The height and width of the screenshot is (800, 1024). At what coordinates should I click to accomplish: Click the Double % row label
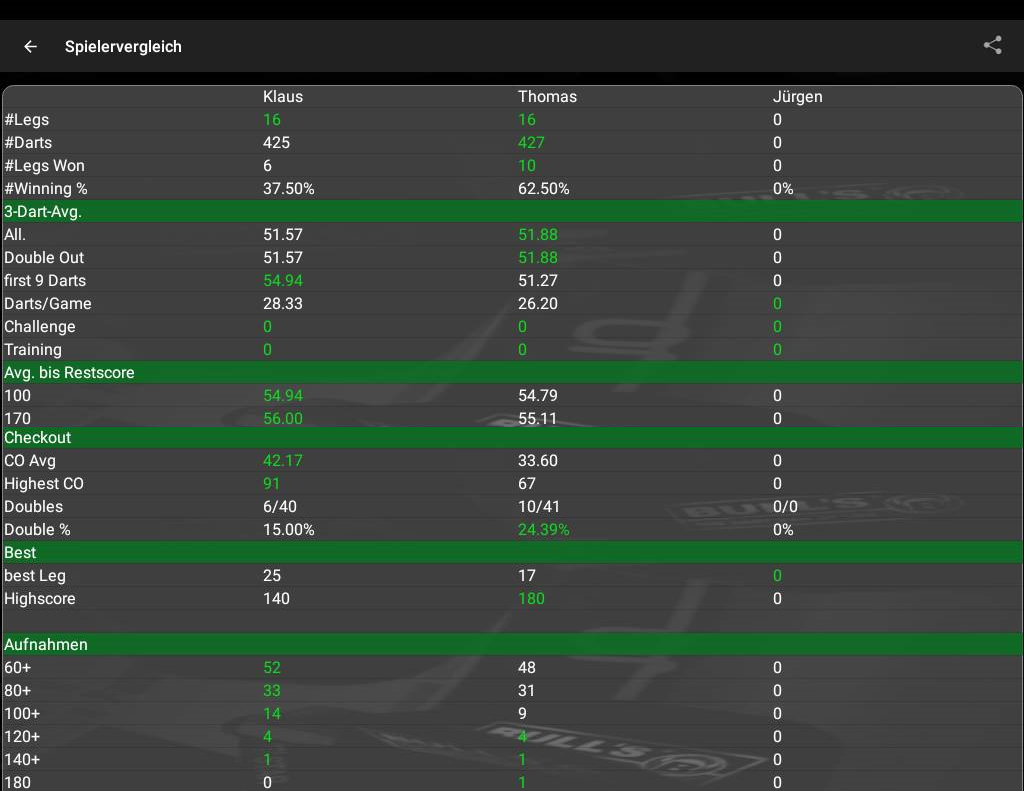[37, 530]
